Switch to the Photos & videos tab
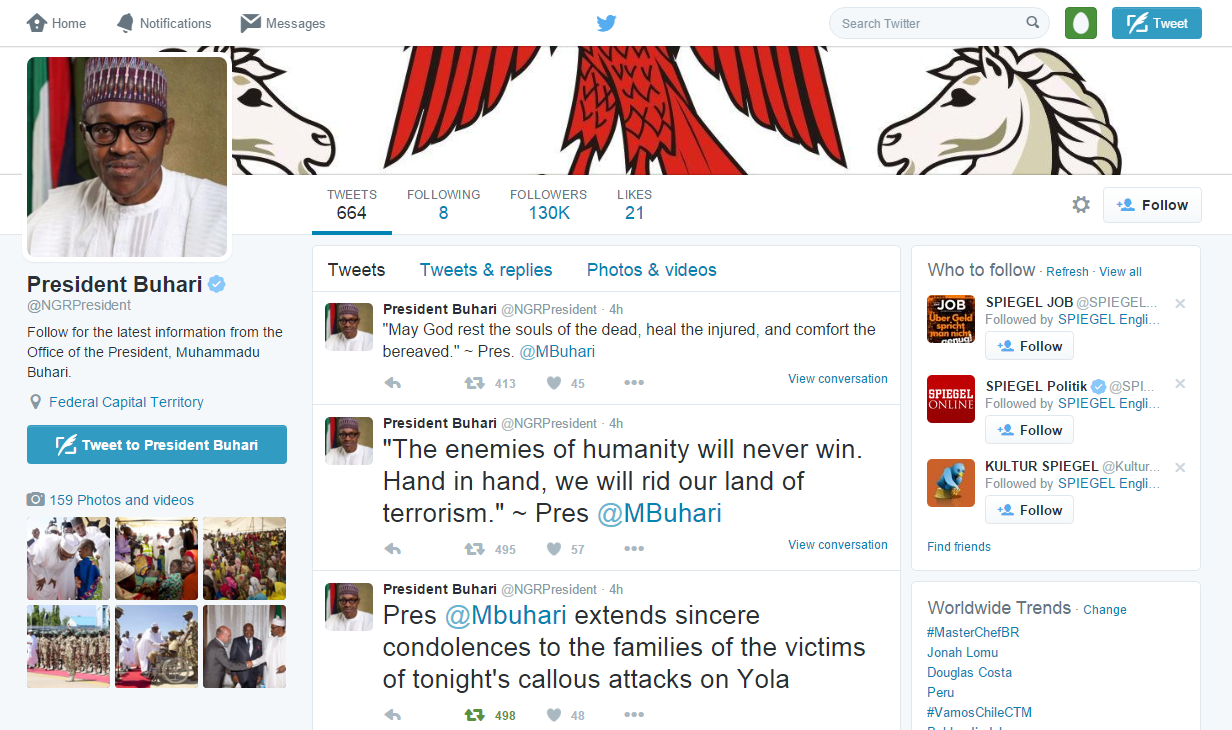1232x730 pixels. click(x=652, y=270)
